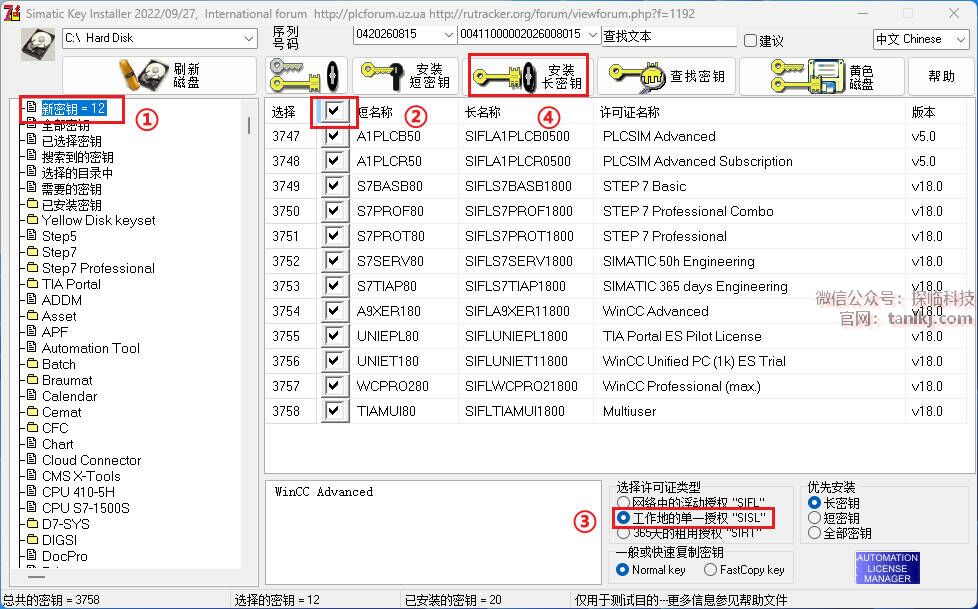Click the WinCC Advanced description text box
This screenshot has height=609, width=978.
(x=433, y=532)
